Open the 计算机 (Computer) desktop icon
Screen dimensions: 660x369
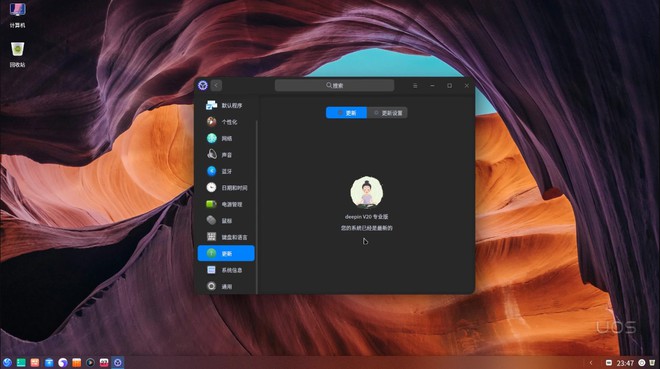pos(17,16)
